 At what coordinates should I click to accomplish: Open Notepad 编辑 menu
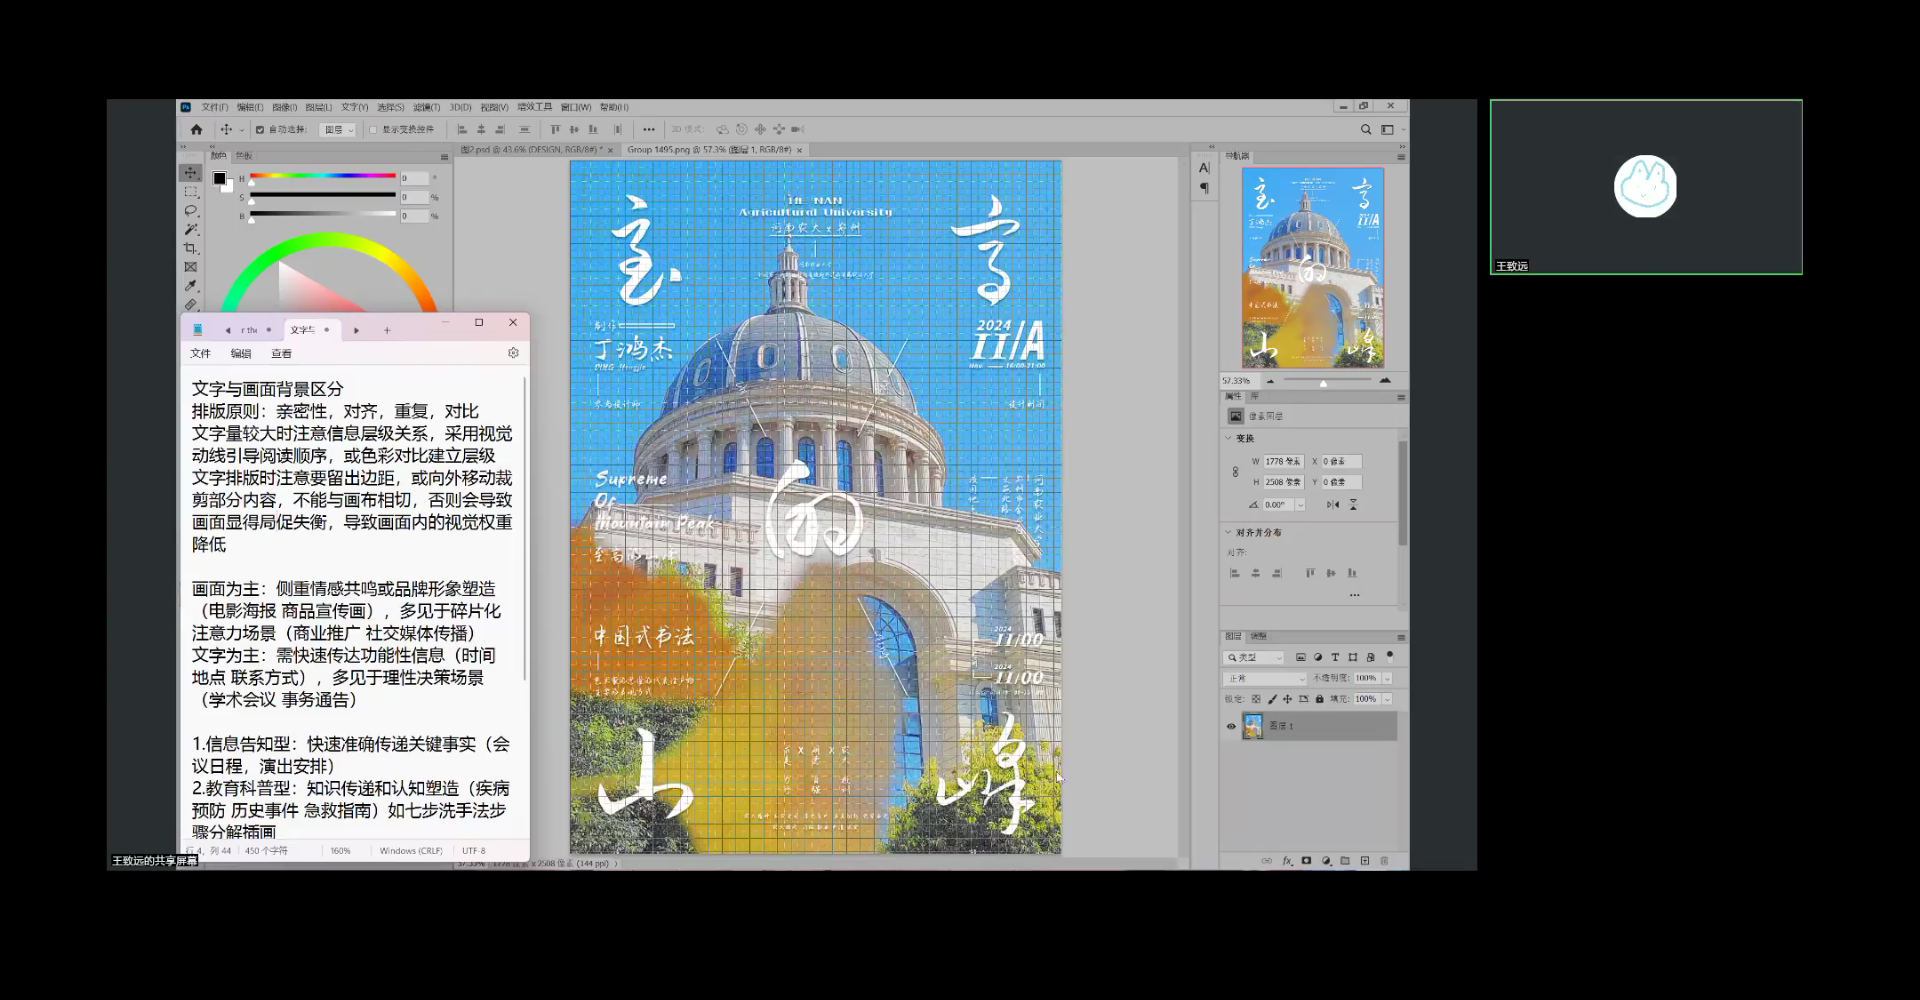[241, 353]
